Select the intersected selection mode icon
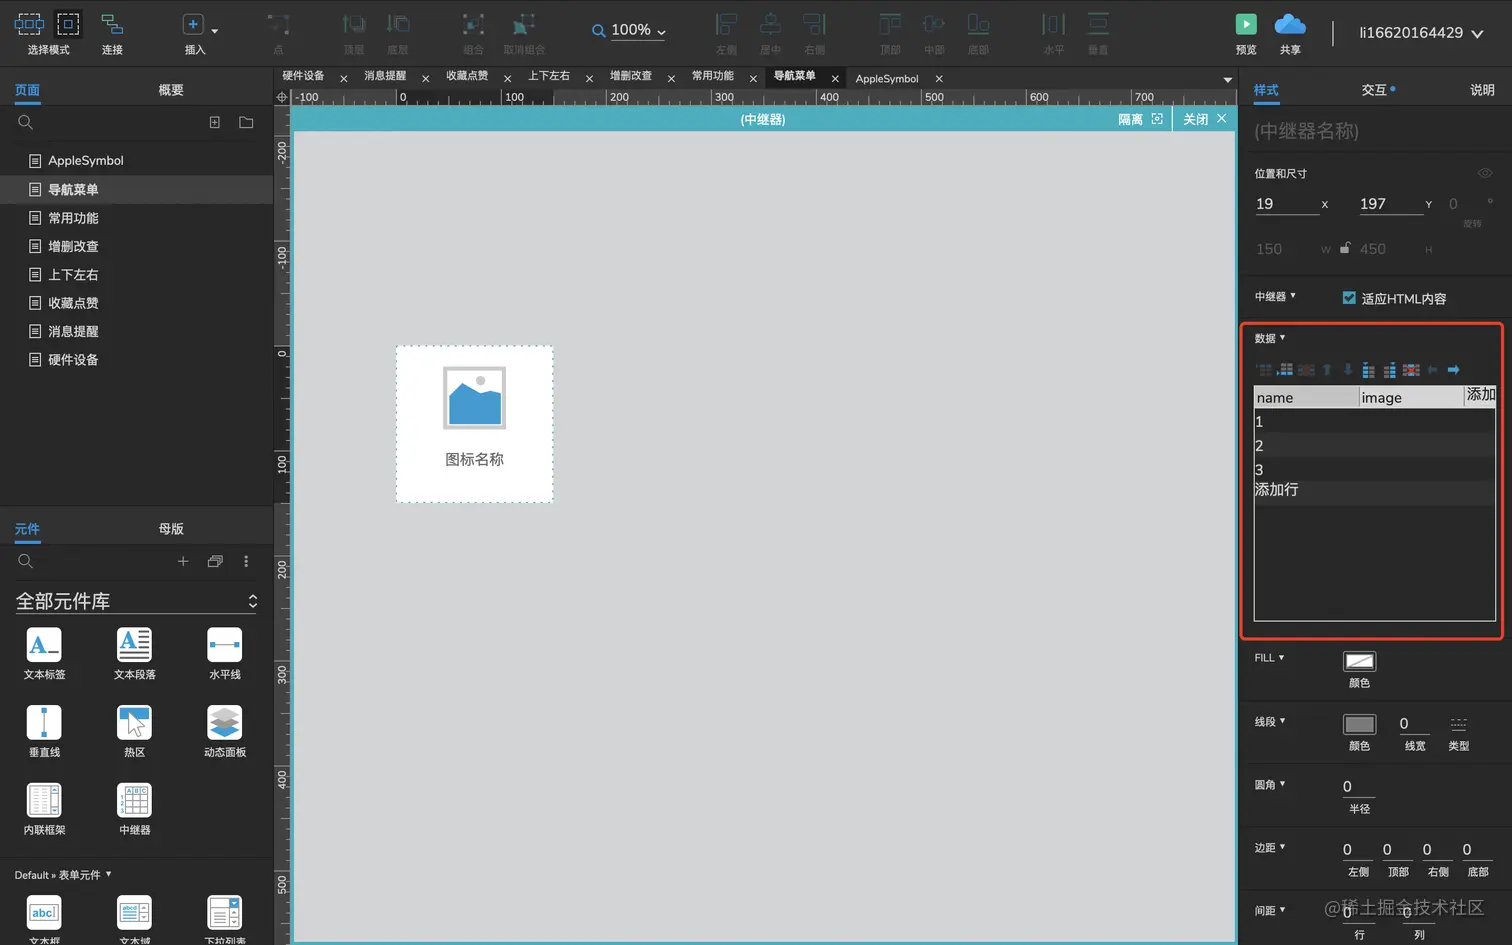Viewport: 1512px width, 945px height. pos(29,24)
